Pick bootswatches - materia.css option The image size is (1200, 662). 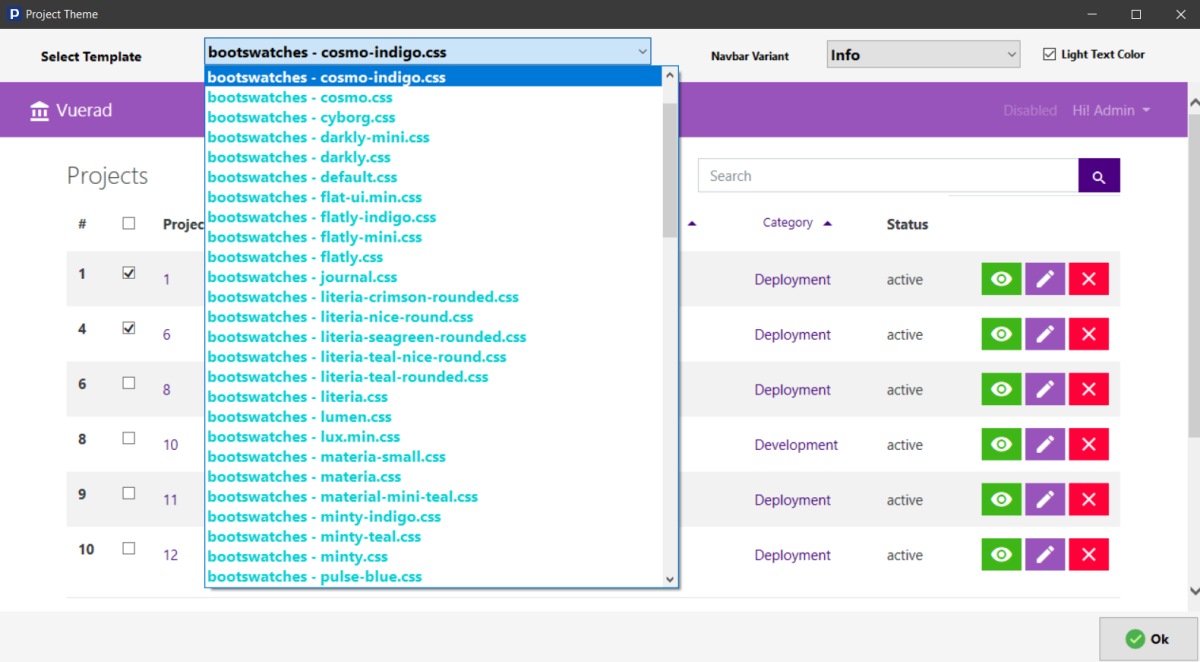[x=433, y=477]
